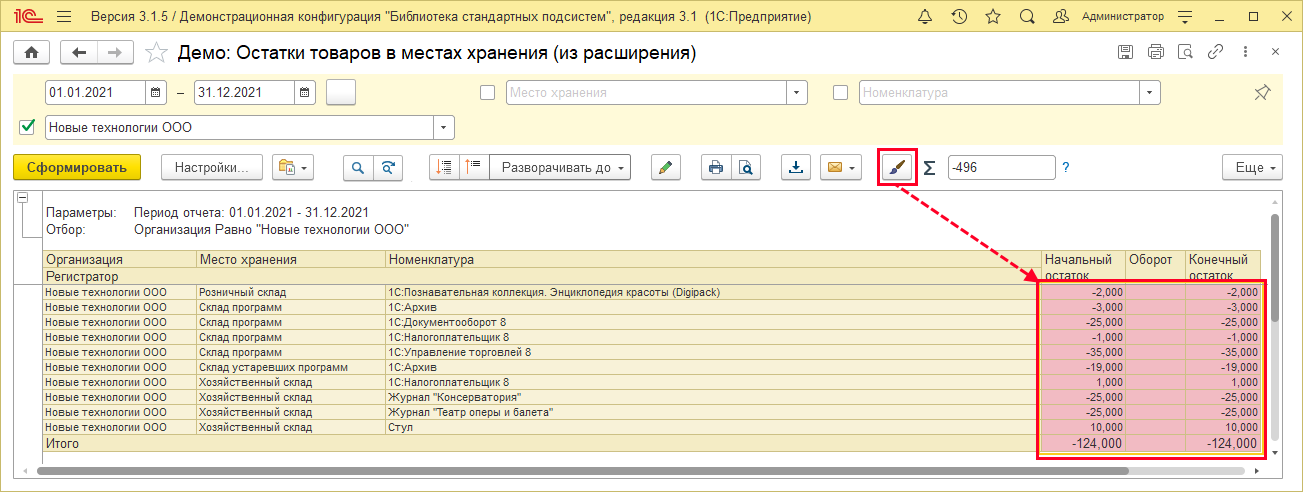
Task: Open Администратор user menu
Action: click(1123, 17)
